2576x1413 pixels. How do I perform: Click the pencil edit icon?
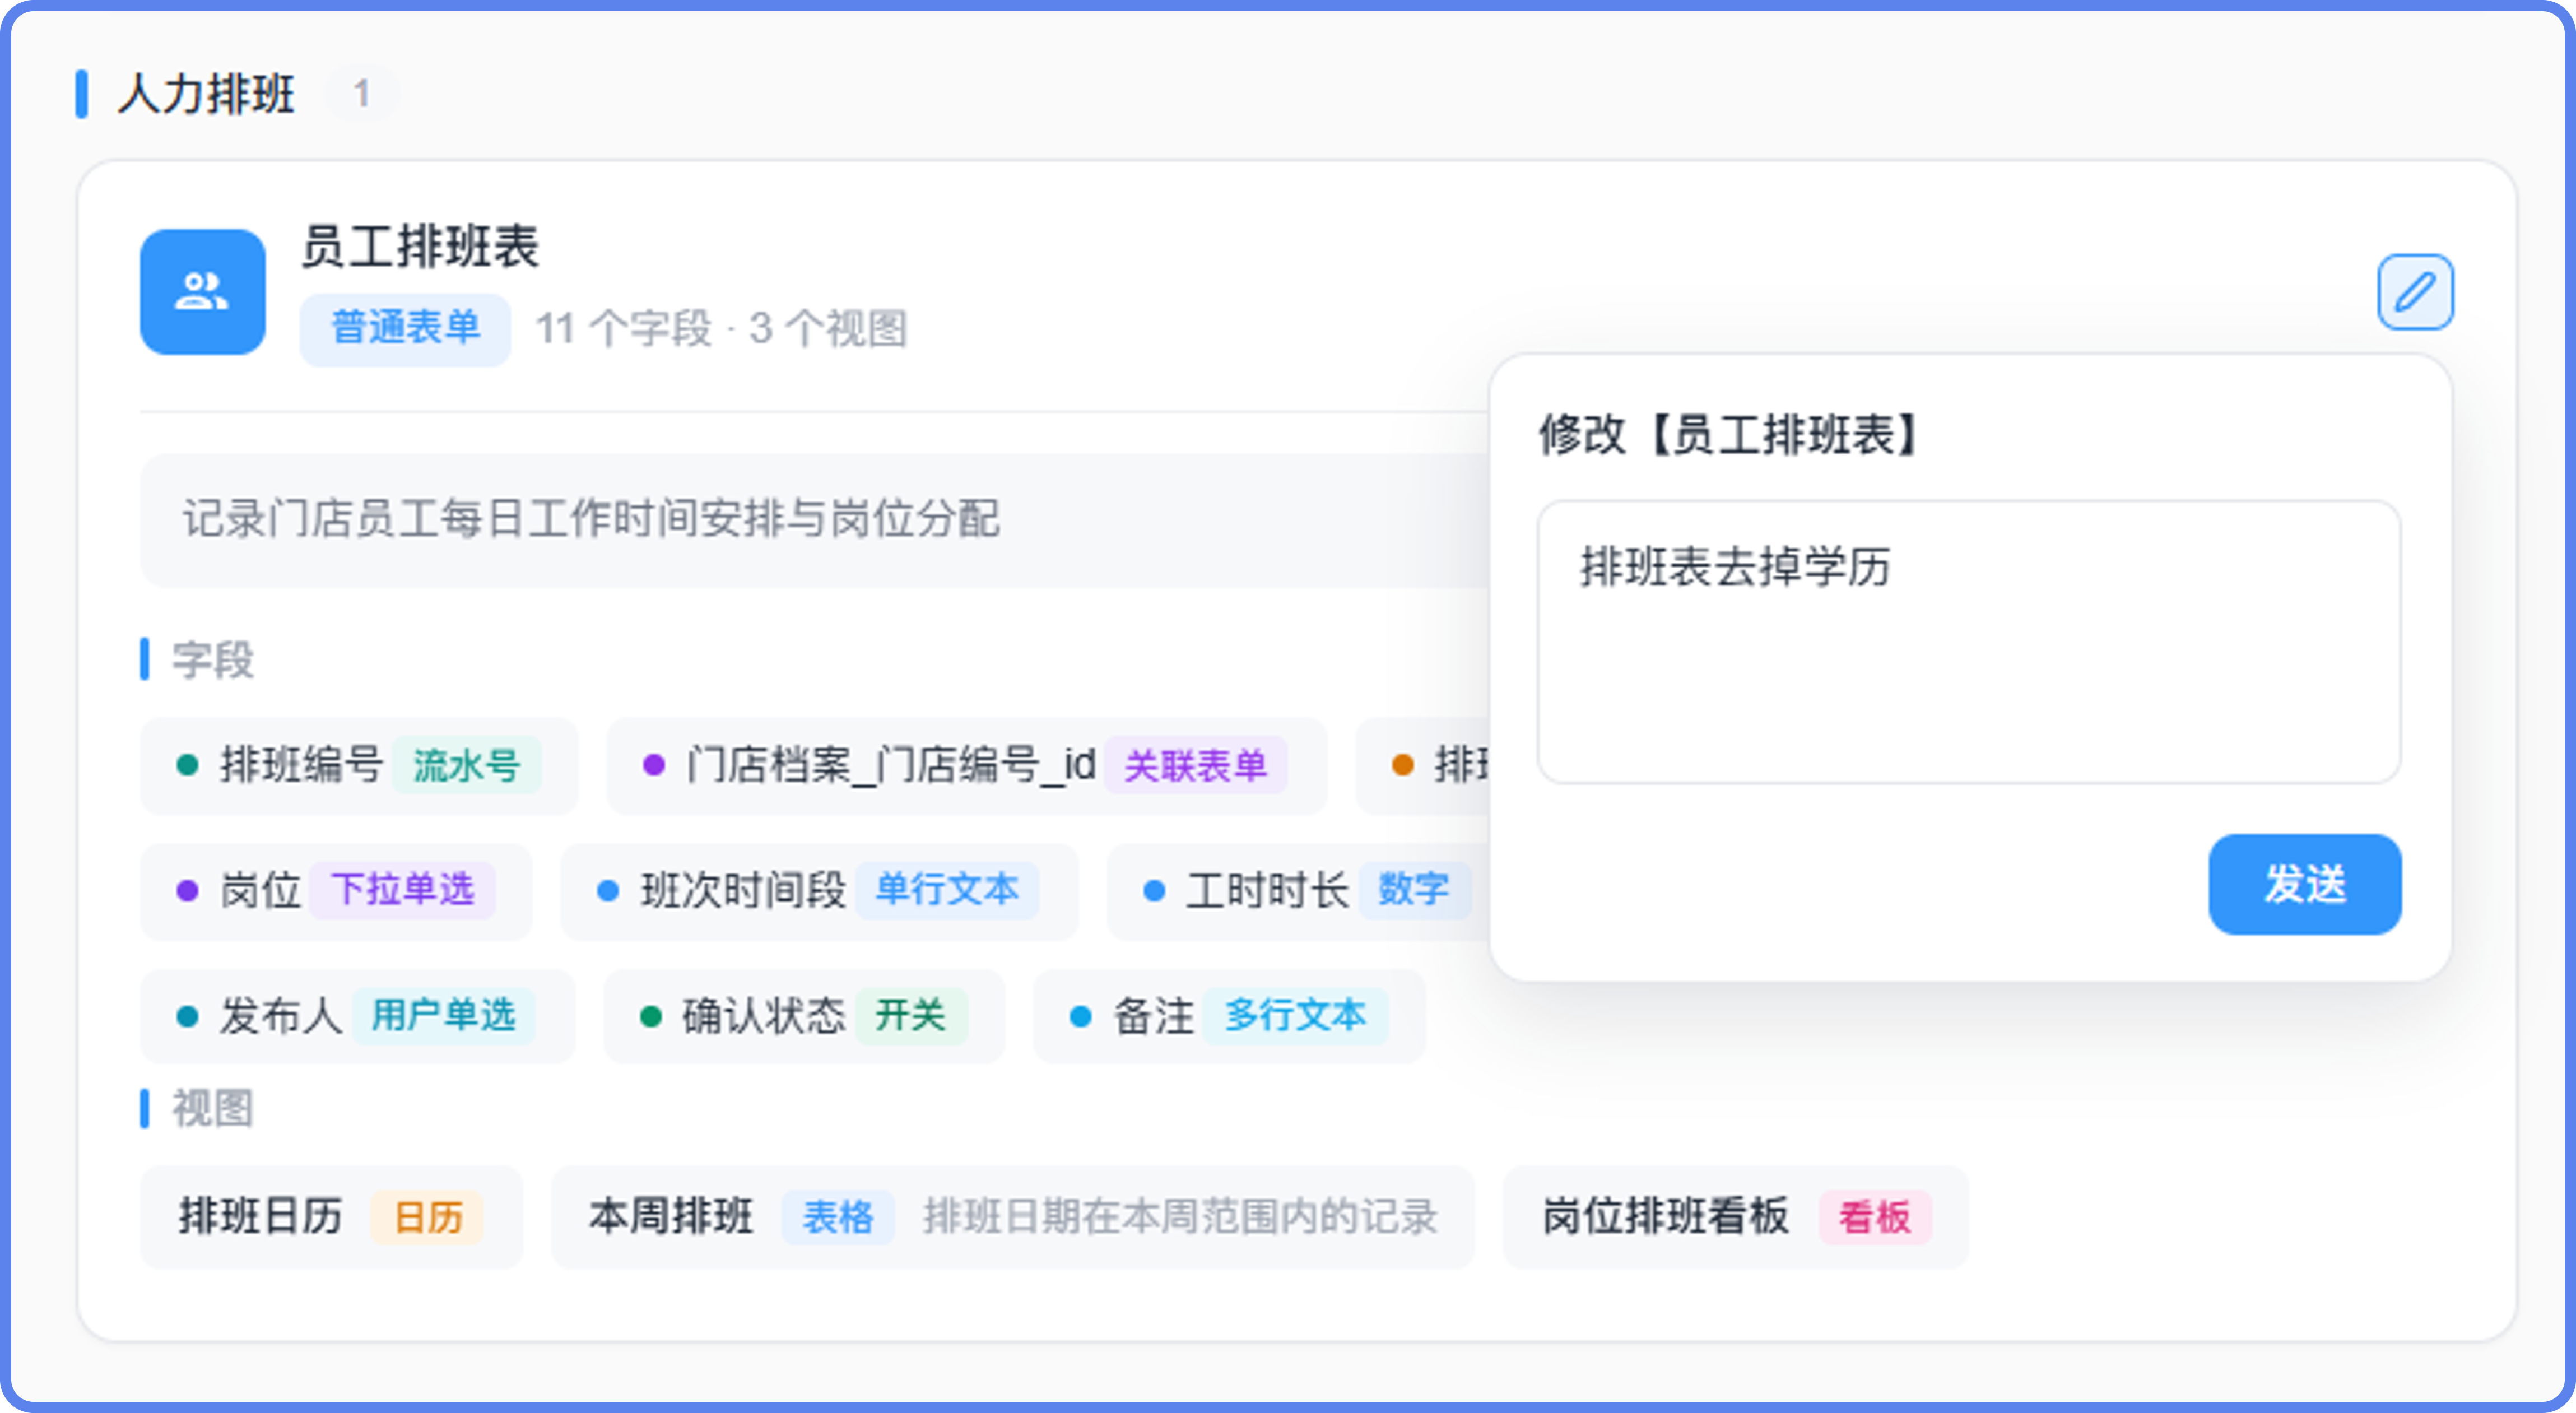[x=2414, y=292]
